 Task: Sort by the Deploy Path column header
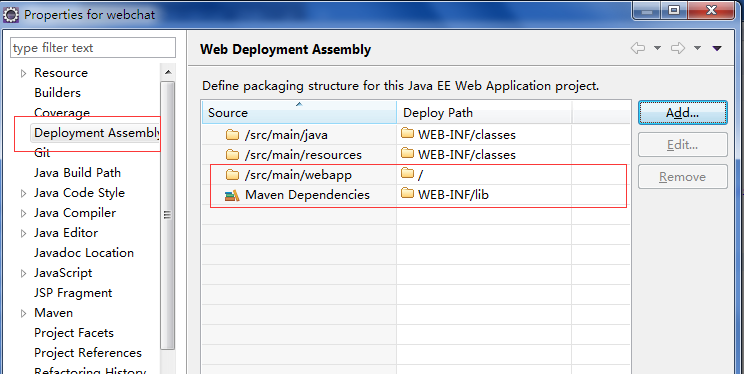click(x=484, y=112)
